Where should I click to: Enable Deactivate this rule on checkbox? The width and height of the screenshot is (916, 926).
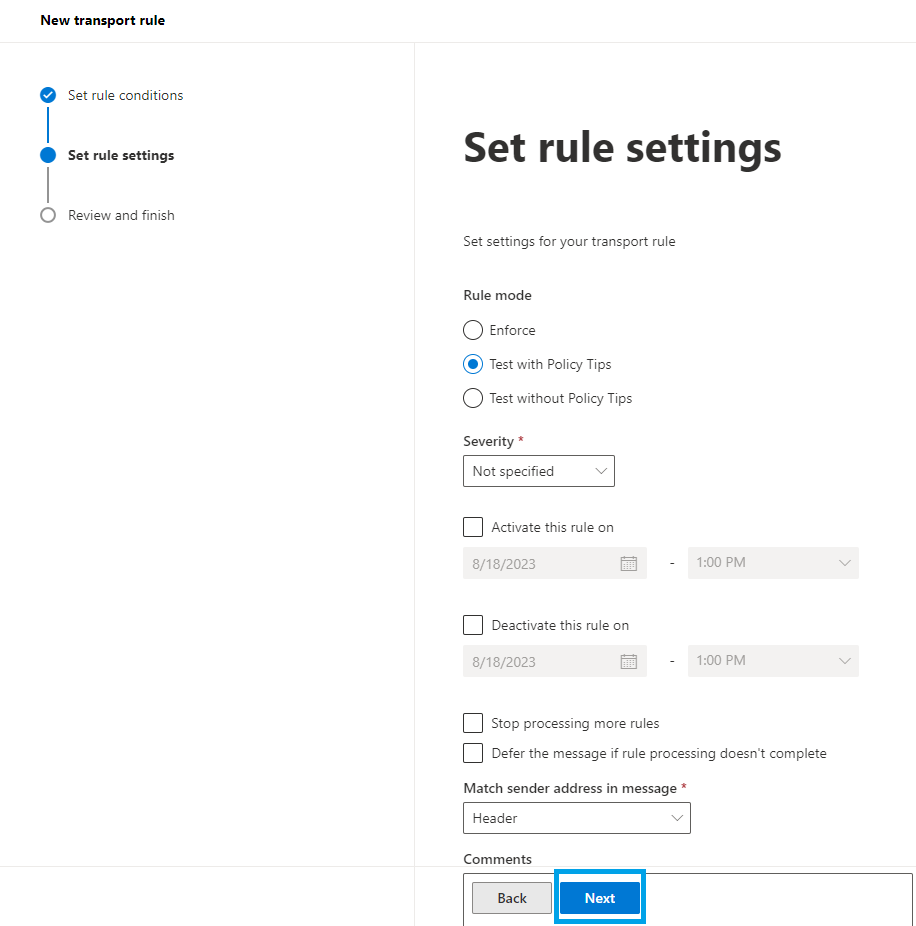click(472, 625)
